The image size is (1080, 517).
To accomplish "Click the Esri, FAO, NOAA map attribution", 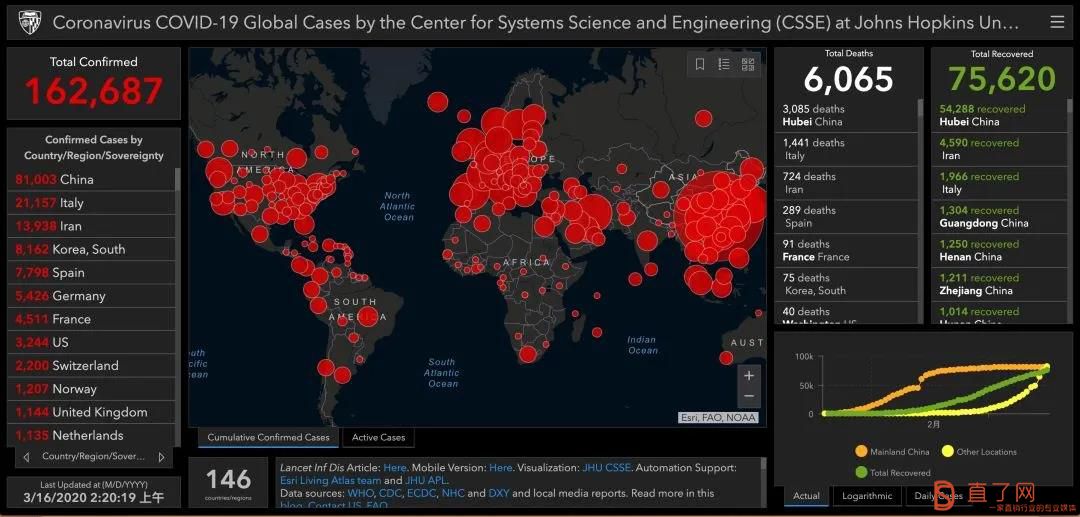I will [718, 417].
